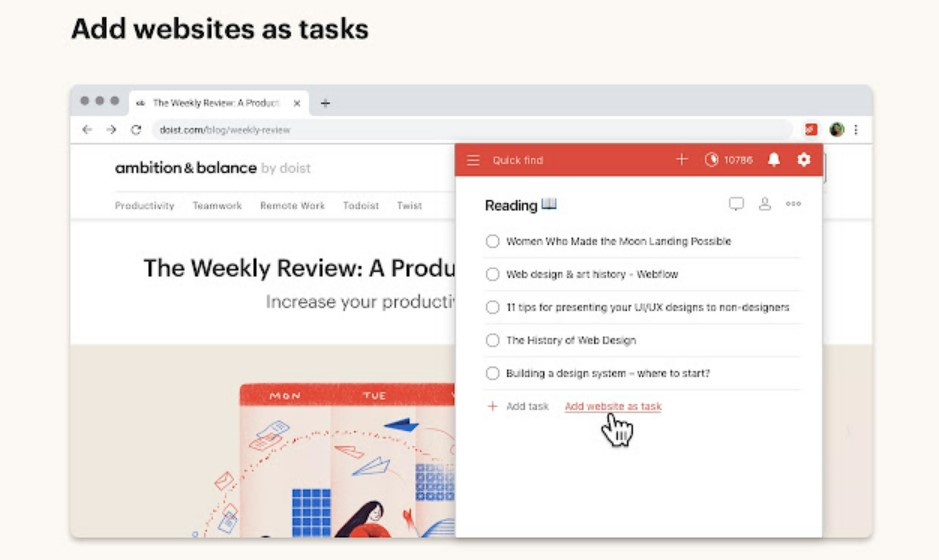Click the ambition & balance logo
The width and height of the screenshot is (939, 560).
coord(213,168)
